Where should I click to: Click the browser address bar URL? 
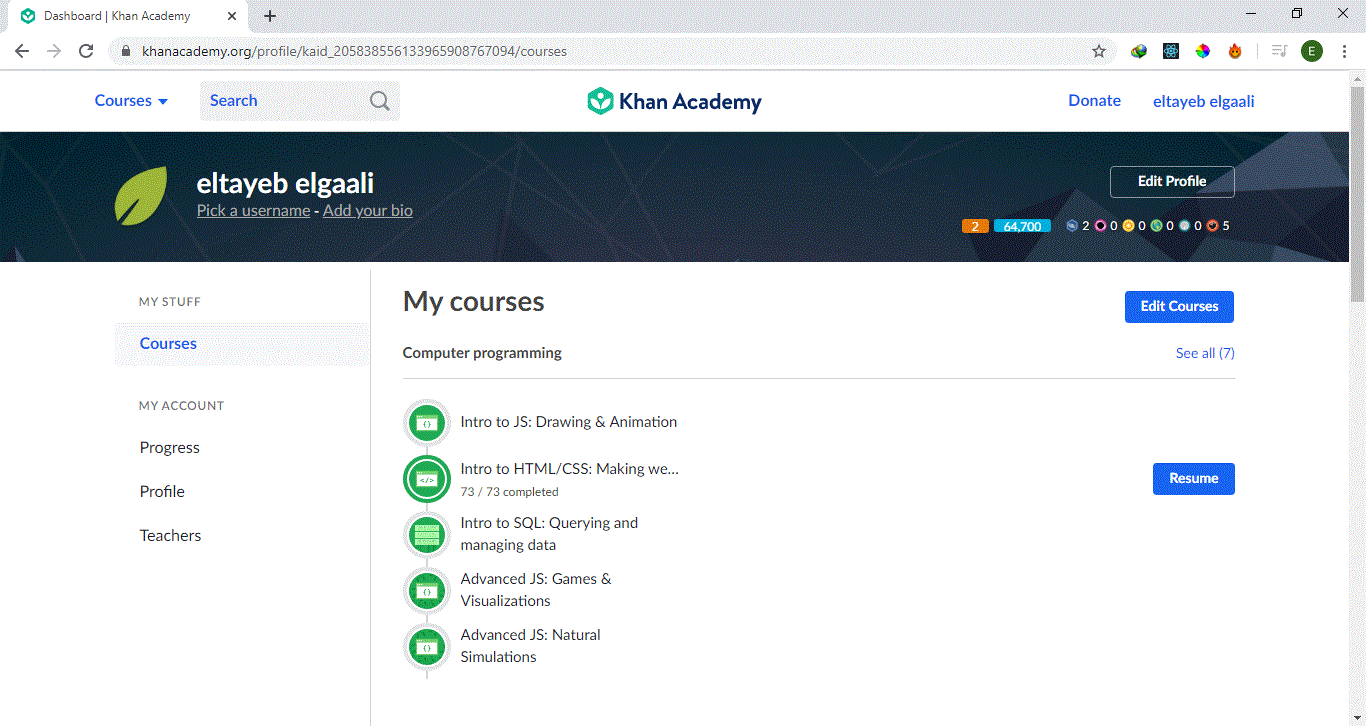click(x=354, y=51)
